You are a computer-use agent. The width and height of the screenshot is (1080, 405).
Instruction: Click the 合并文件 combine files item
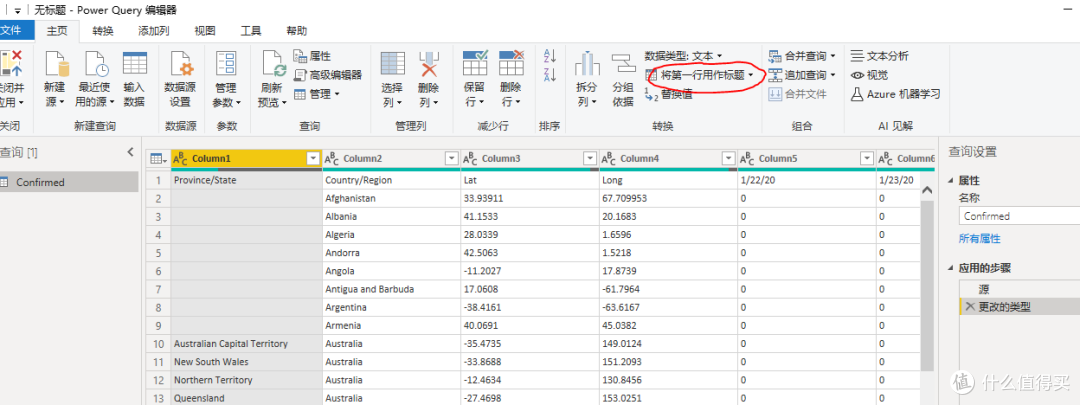pos(797,94)
